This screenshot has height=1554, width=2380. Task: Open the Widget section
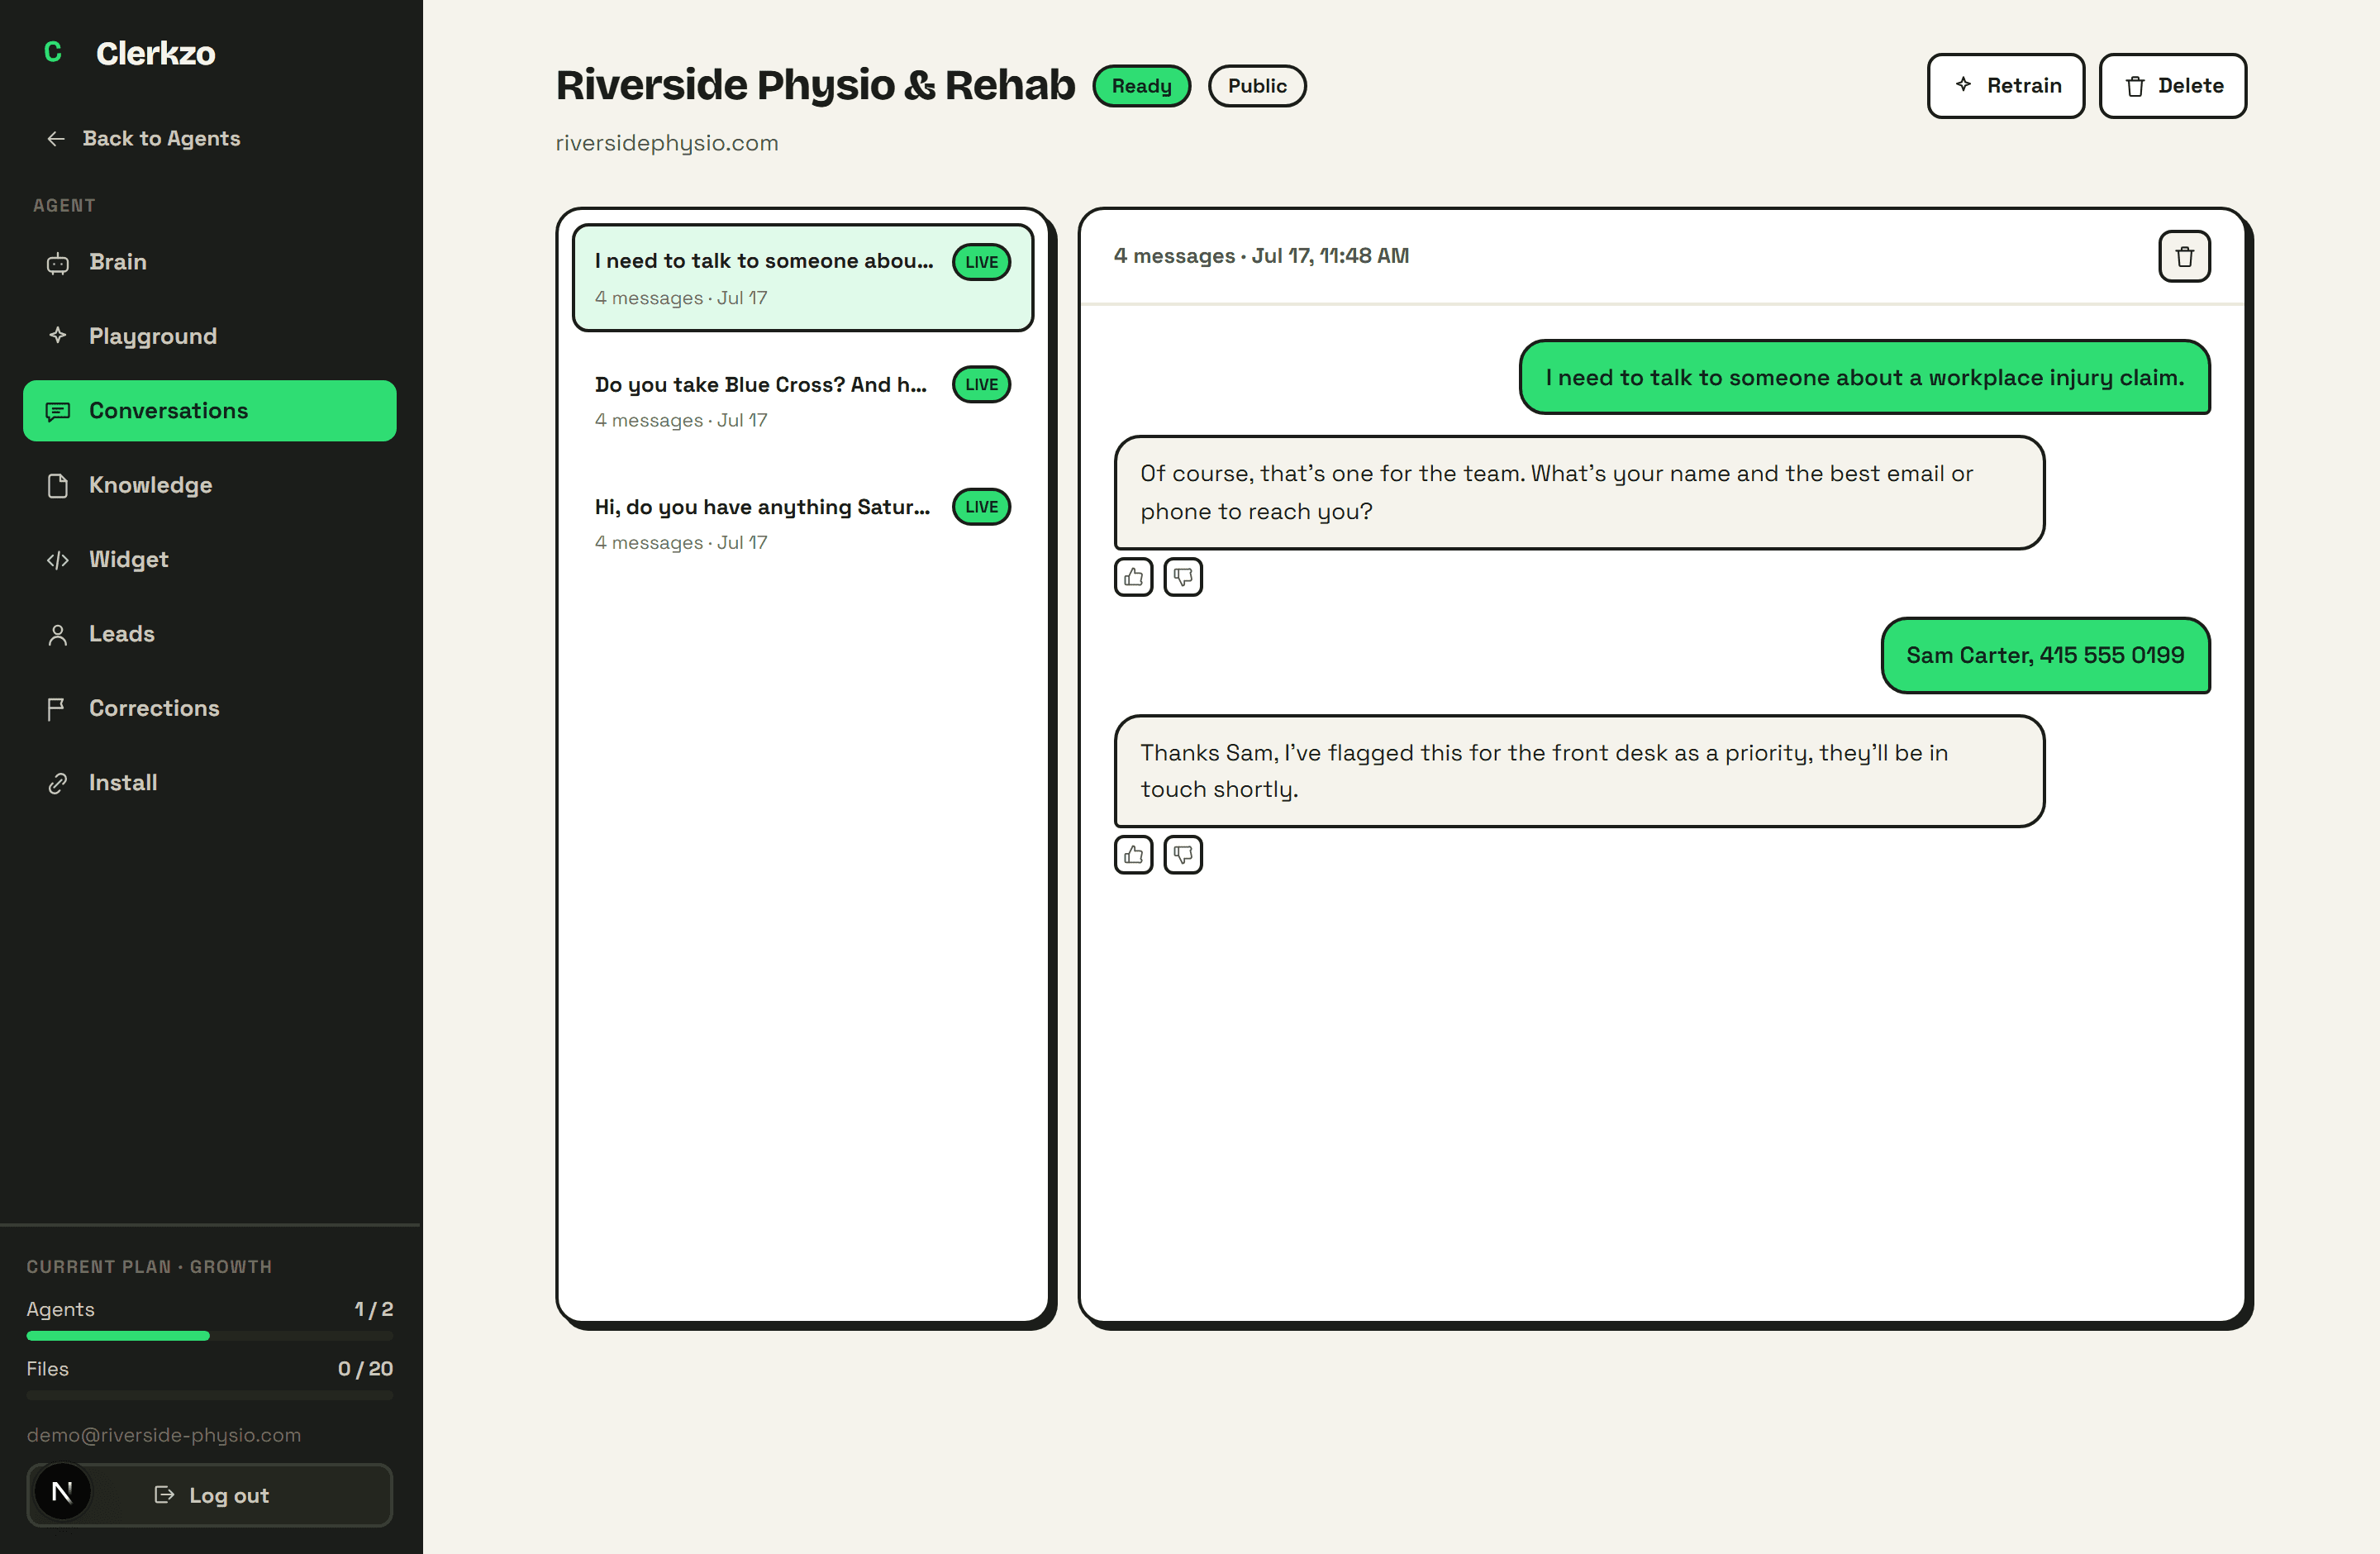210,559
